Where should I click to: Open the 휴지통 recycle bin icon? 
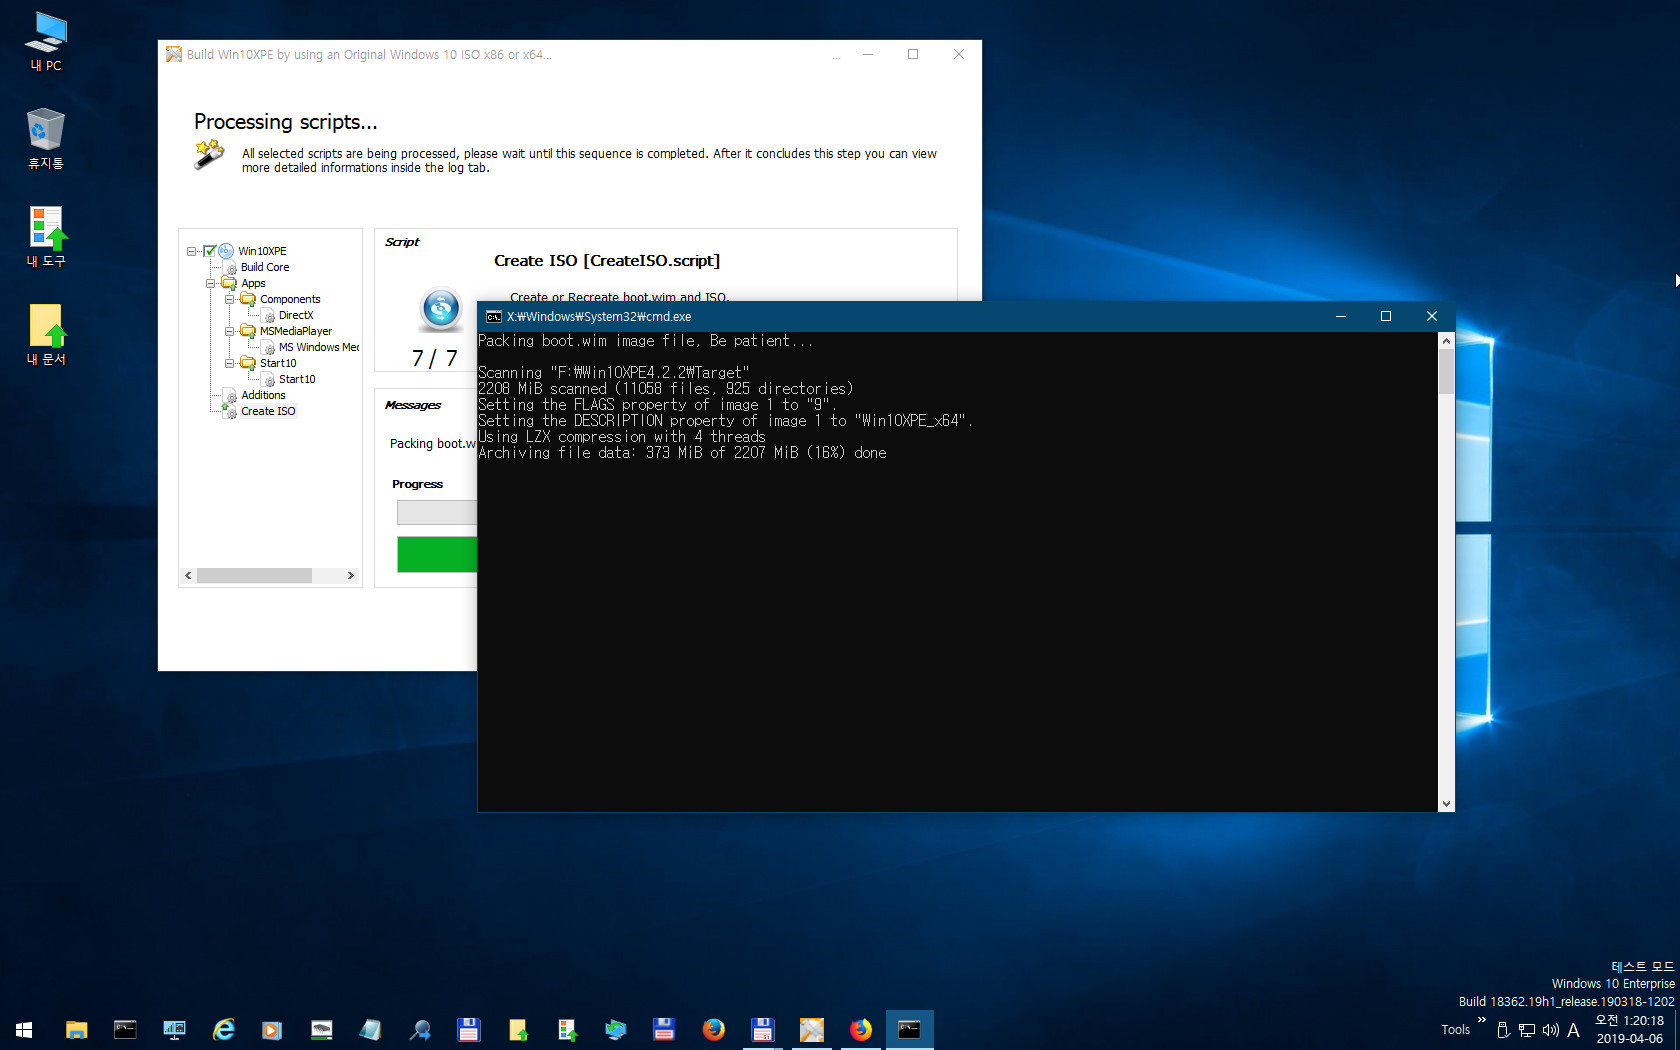pos(46,139)
